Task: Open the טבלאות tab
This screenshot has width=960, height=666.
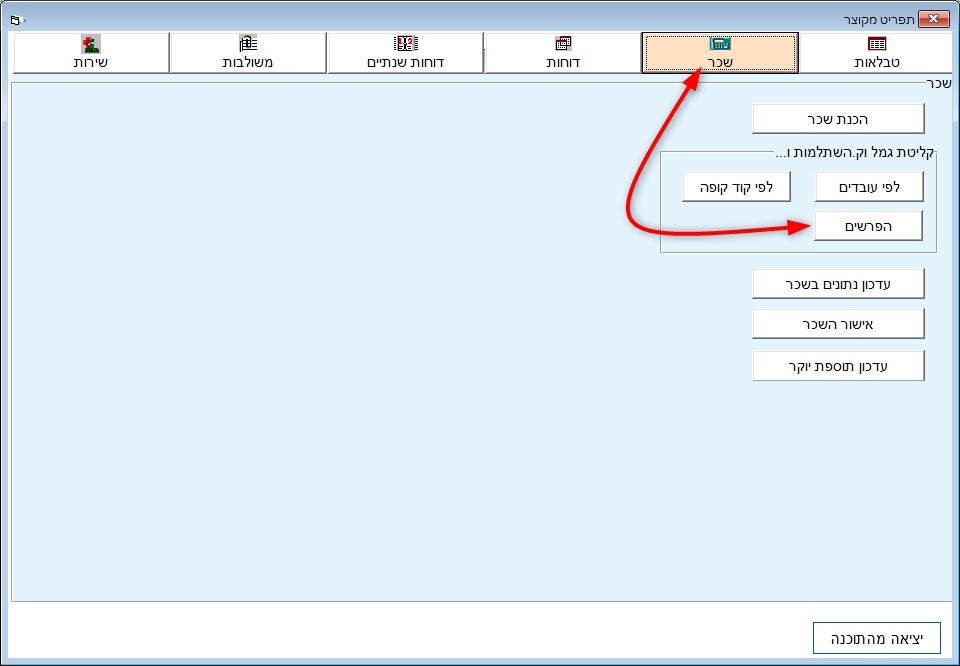Action: pyautogui.click(x=877, y=53)
